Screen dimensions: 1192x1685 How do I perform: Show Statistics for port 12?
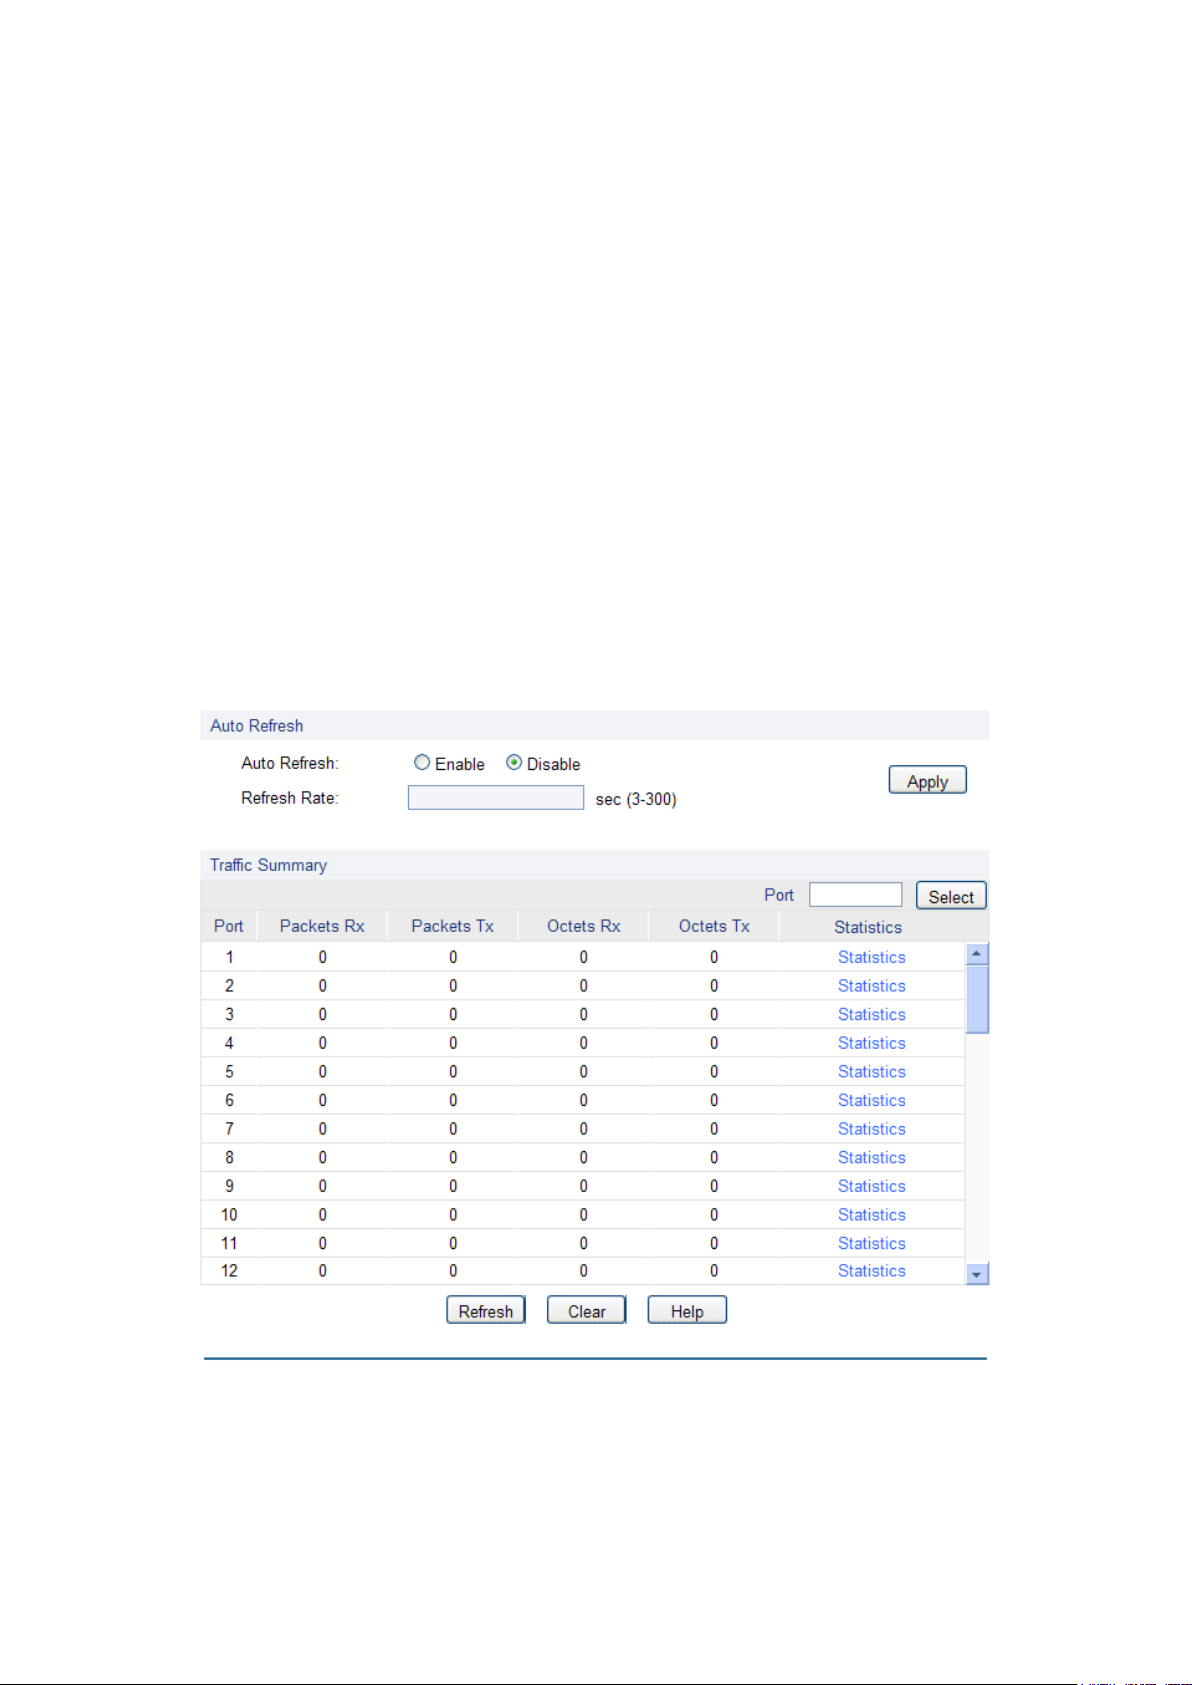pyautogui.click(x=871, y=1271)
